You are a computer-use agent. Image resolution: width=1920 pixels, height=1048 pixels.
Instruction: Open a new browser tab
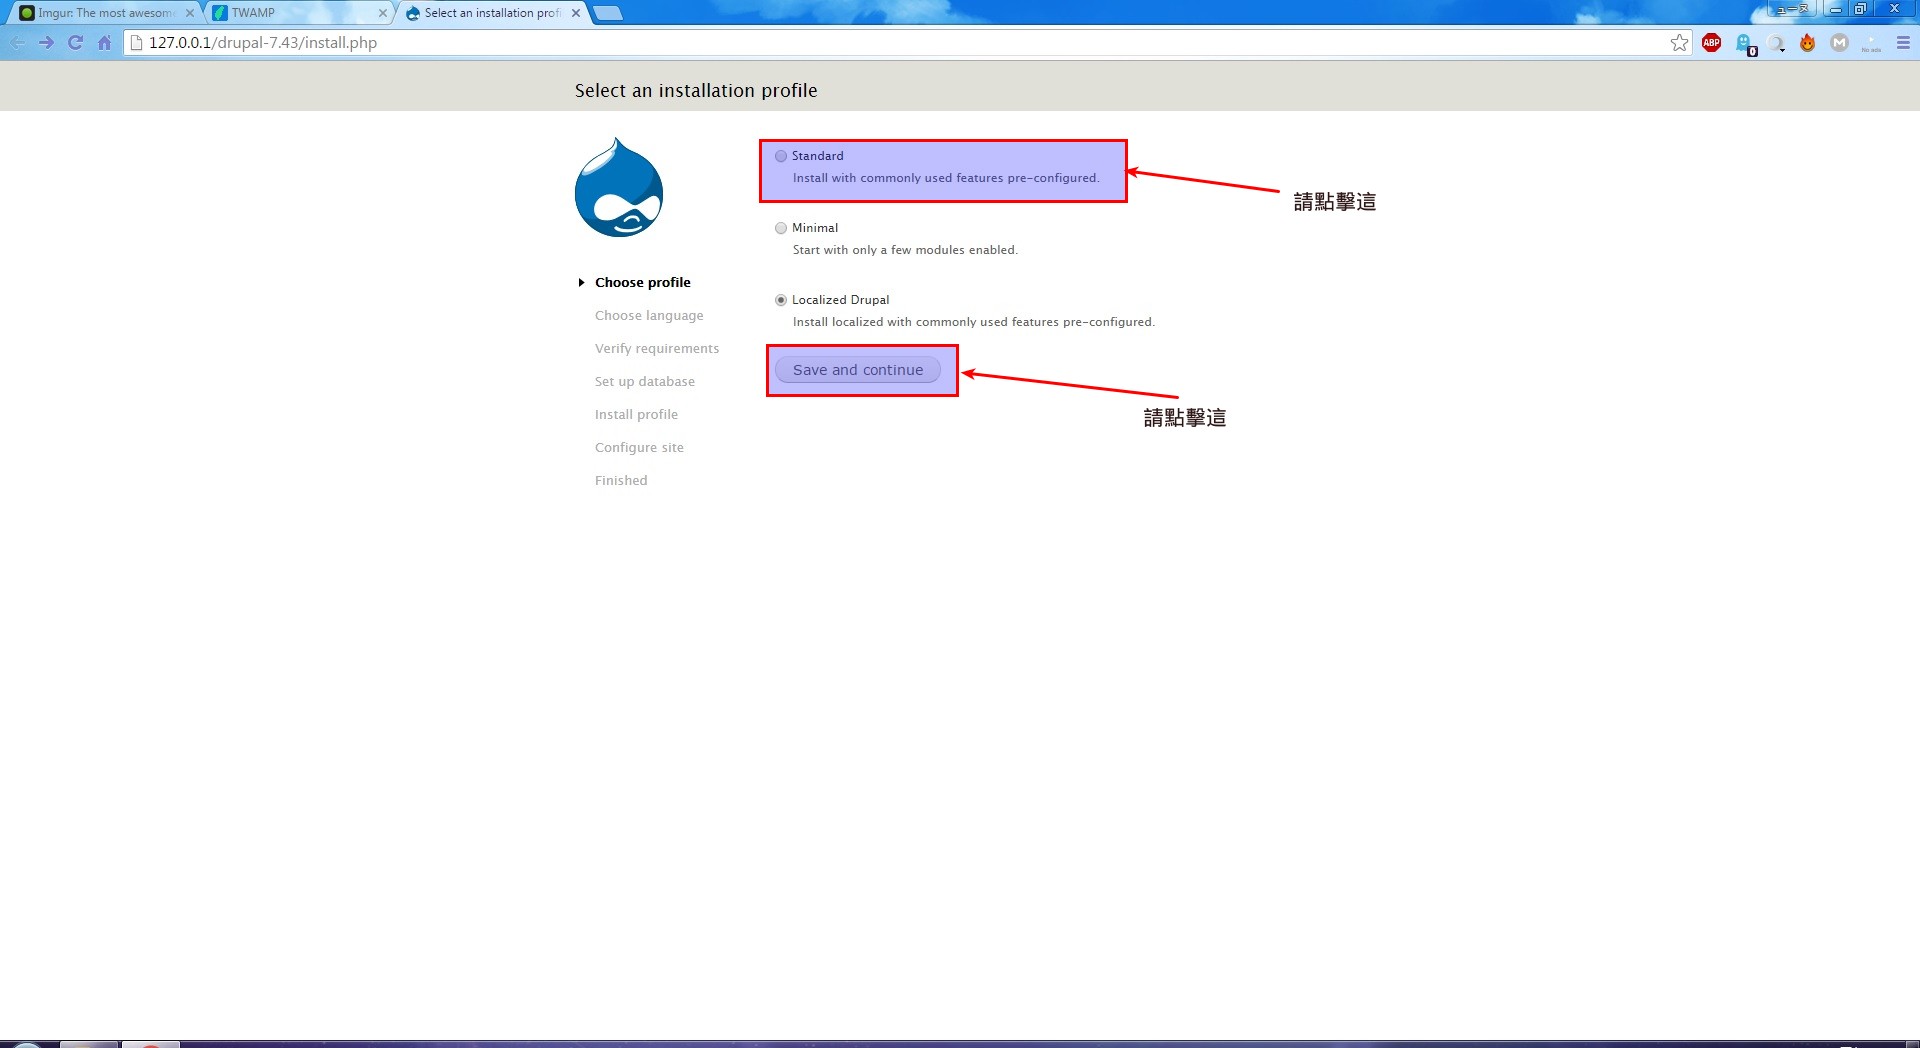[607, 13]
